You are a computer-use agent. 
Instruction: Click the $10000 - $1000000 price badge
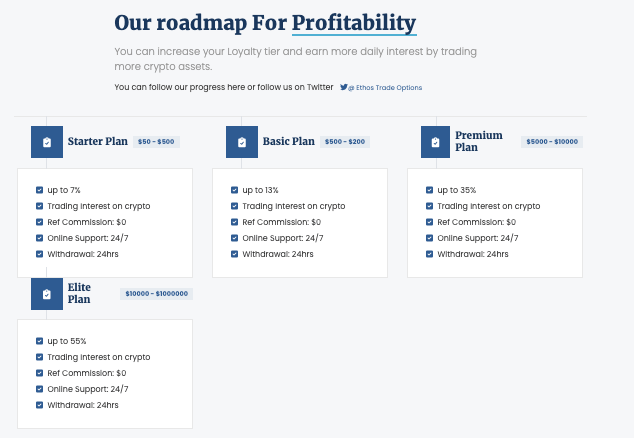pyautogui.click(x=156, y=294)
